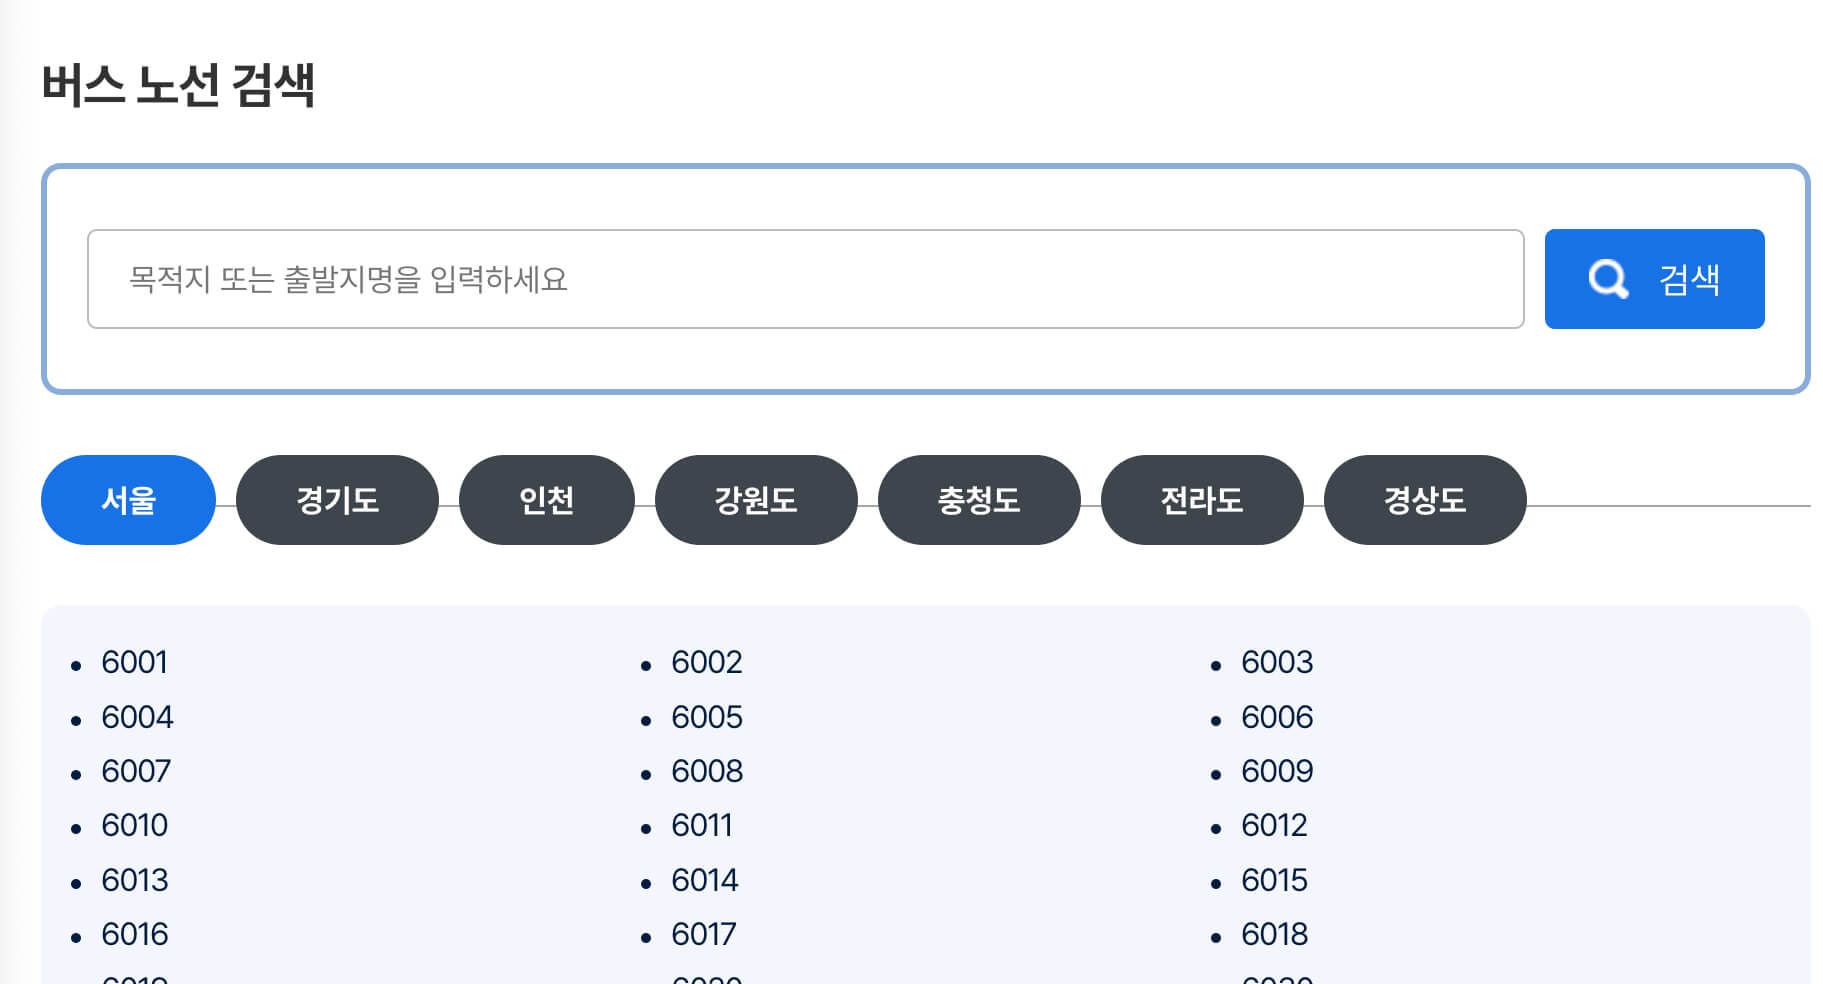Click bus route 6014
Viewport: 1823px width, 984px height.
click(703, 880)
